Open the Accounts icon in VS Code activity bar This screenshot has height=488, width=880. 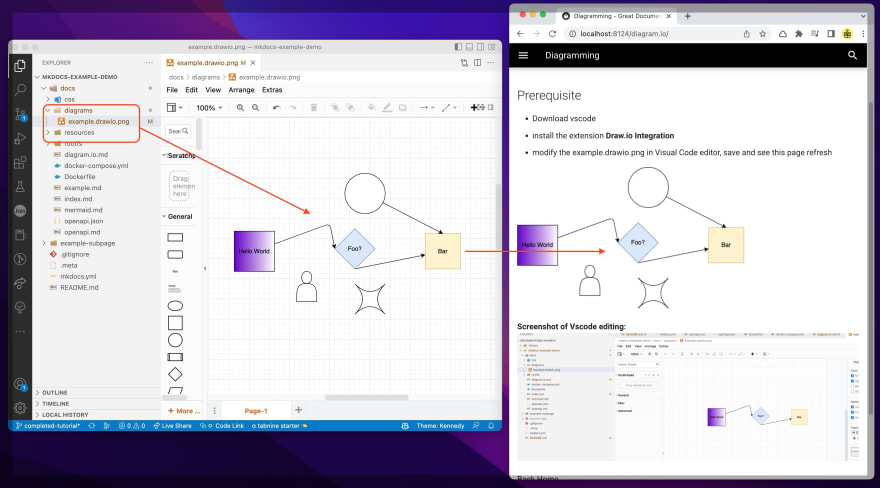pos(20,384)
